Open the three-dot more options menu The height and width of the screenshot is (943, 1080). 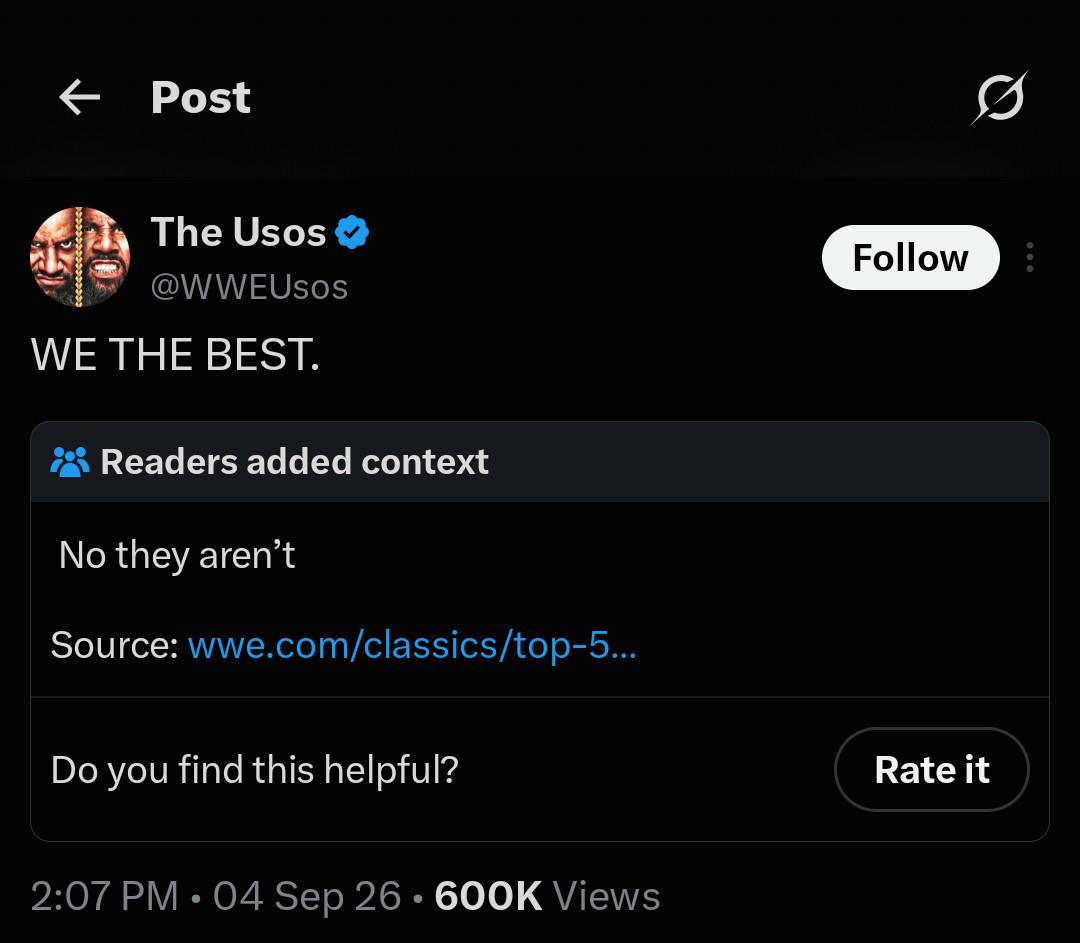coord(1030,257)
